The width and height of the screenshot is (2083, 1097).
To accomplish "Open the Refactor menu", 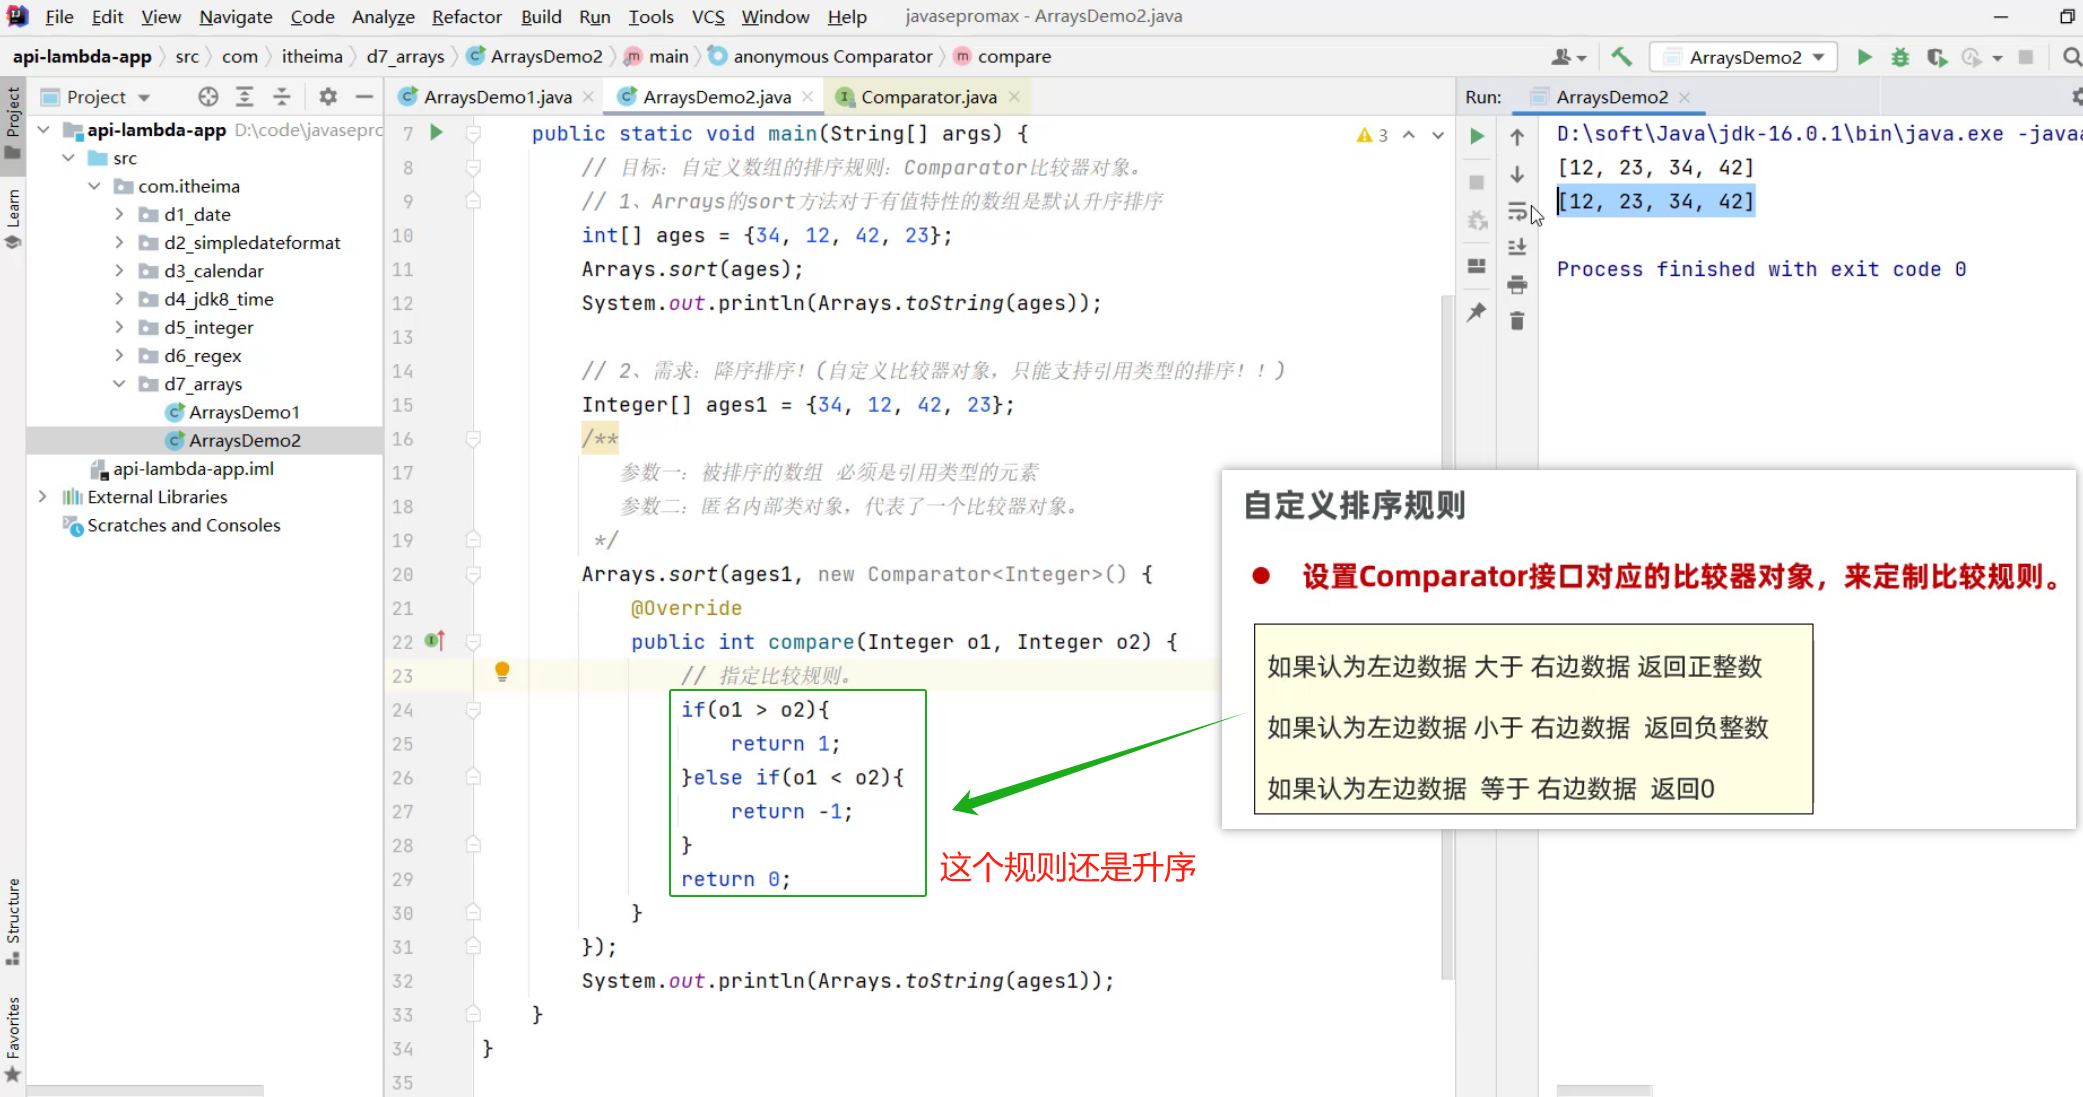I will click(x=466, y=17).
